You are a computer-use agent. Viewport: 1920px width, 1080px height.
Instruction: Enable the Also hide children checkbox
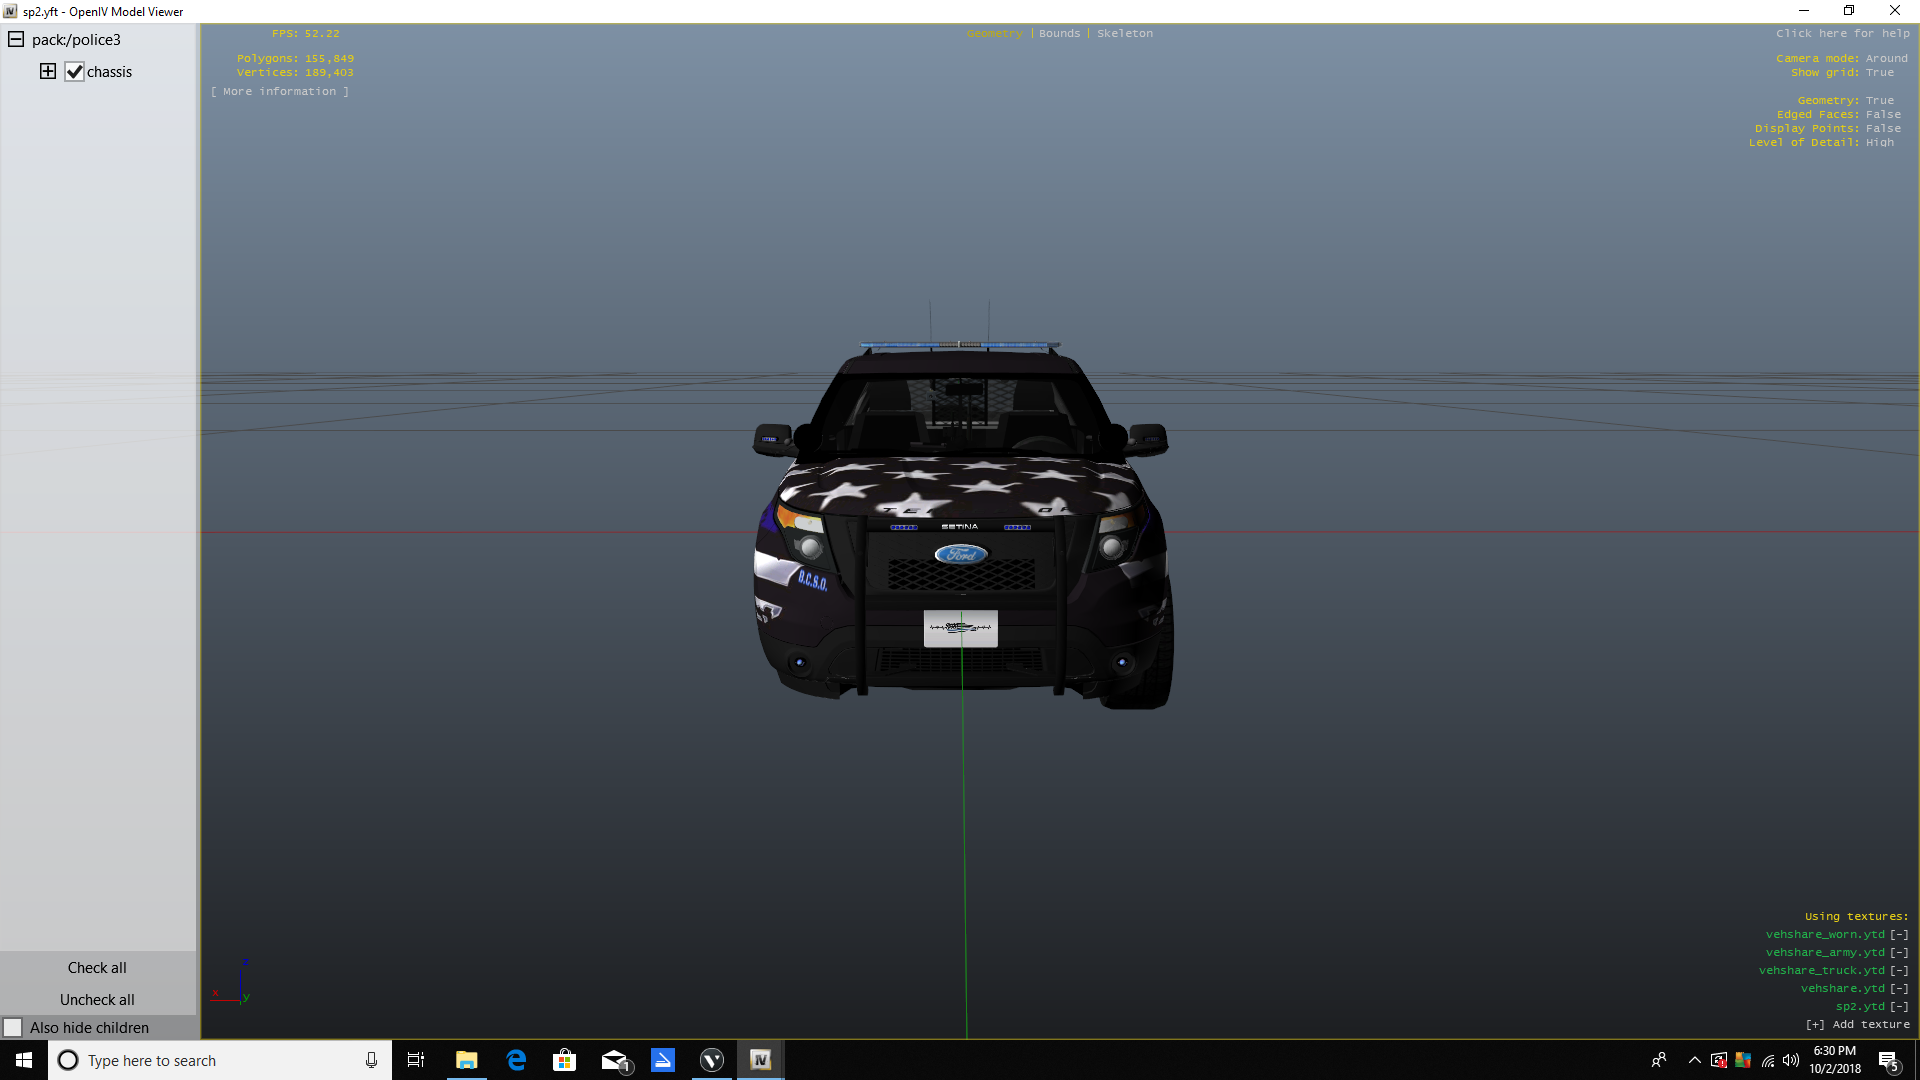[x=13, y=1028]
